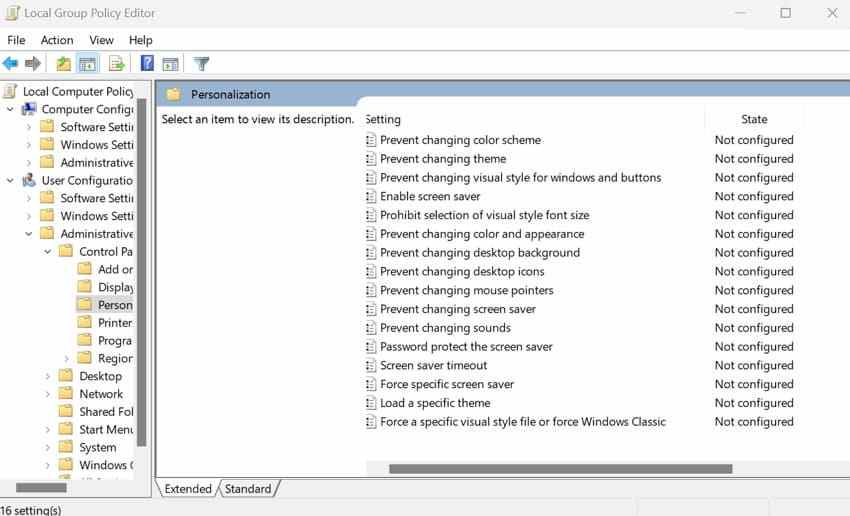Click the Computer Configuration computer icon
The height and width of the screenshot is (516, 850).
(x=29, y=109)
